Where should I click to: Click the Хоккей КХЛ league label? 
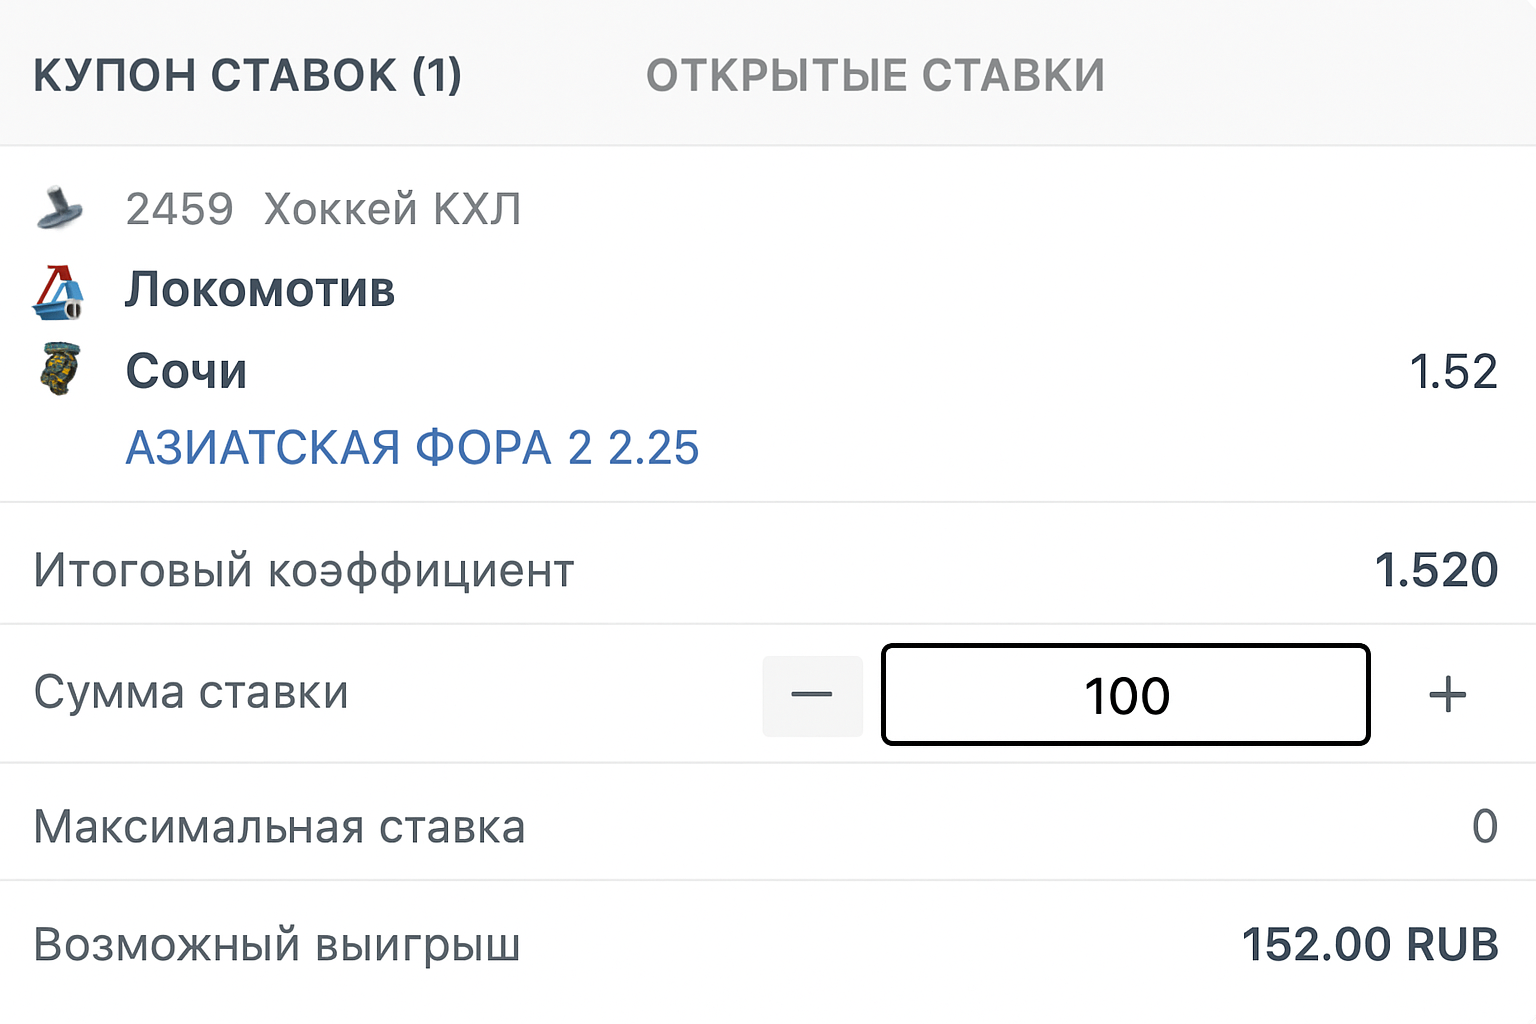pos(392,209)
